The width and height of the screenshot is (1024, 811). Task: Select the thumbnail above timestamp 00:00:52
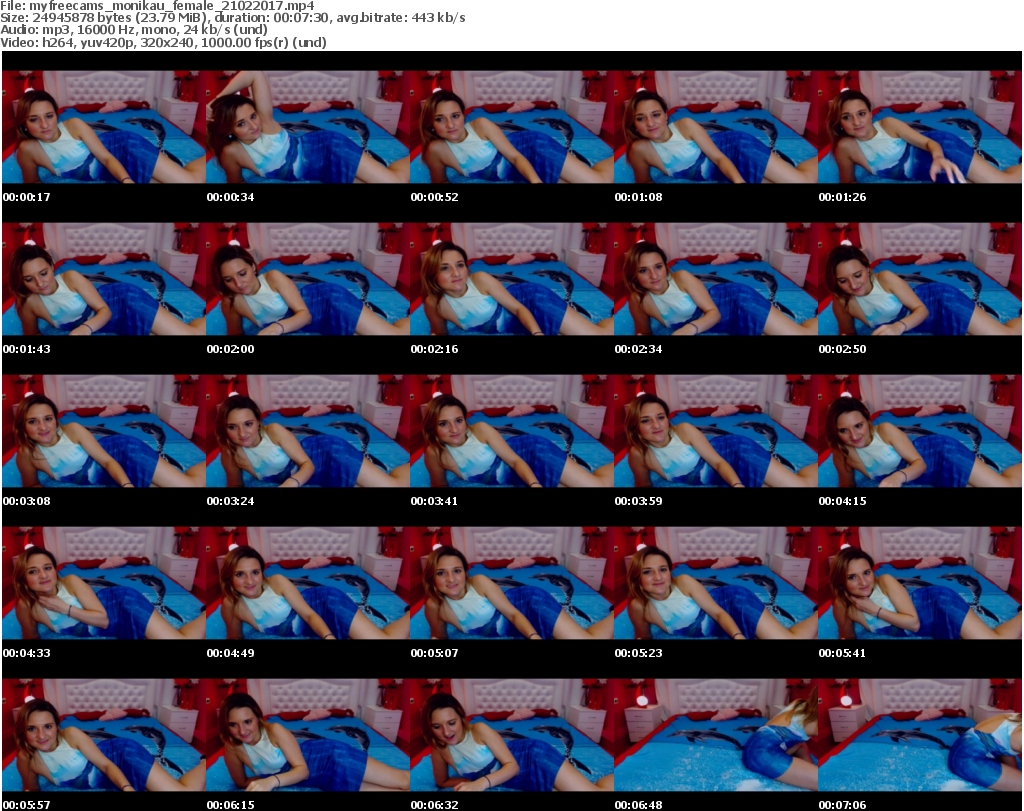point(511,127)
